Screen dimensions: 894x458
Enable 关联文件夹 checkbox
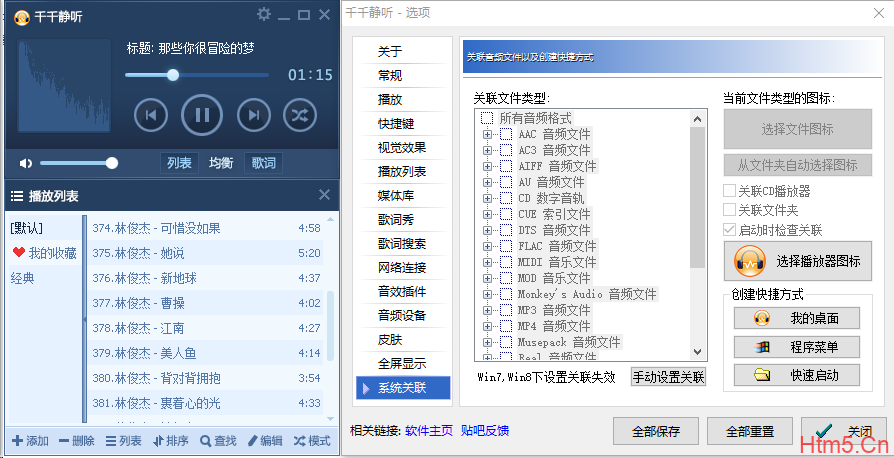[x=729, y=210]
